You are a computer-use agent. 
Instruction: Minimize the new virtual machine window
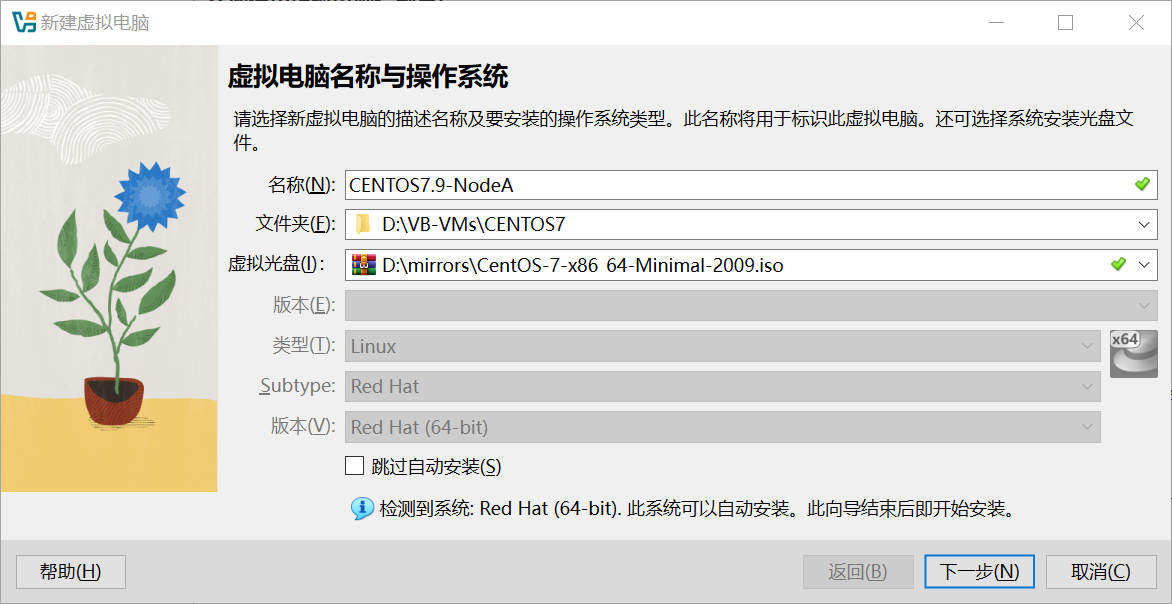994,23
